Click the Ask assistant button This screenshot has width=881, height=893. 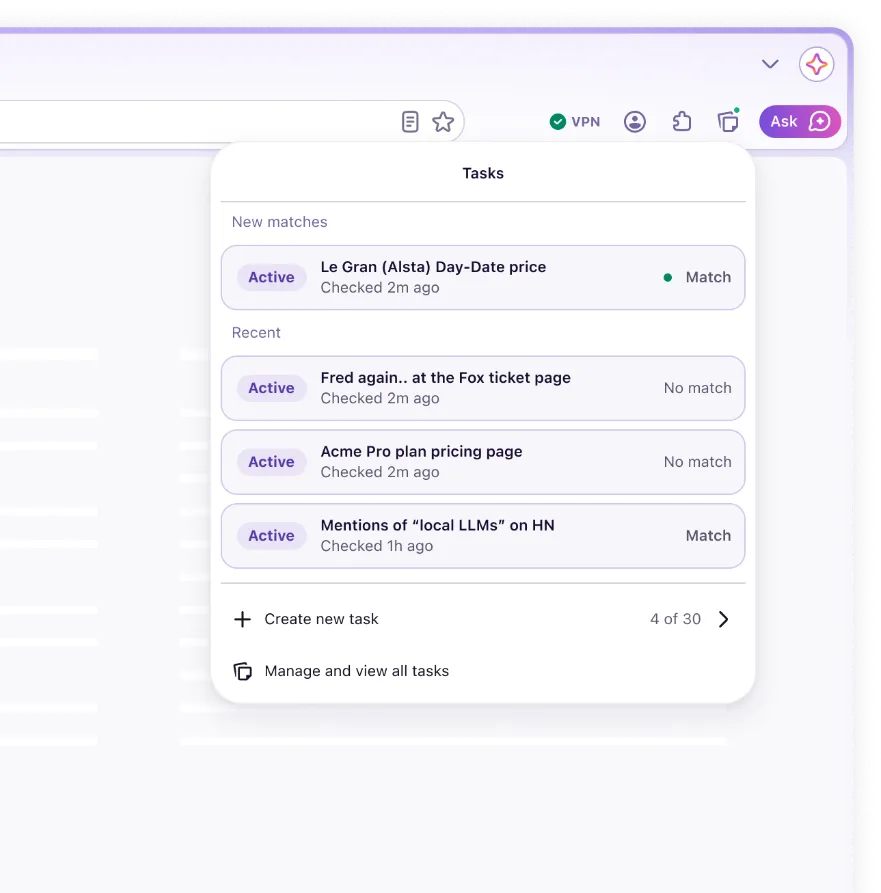tap(800, 121)
